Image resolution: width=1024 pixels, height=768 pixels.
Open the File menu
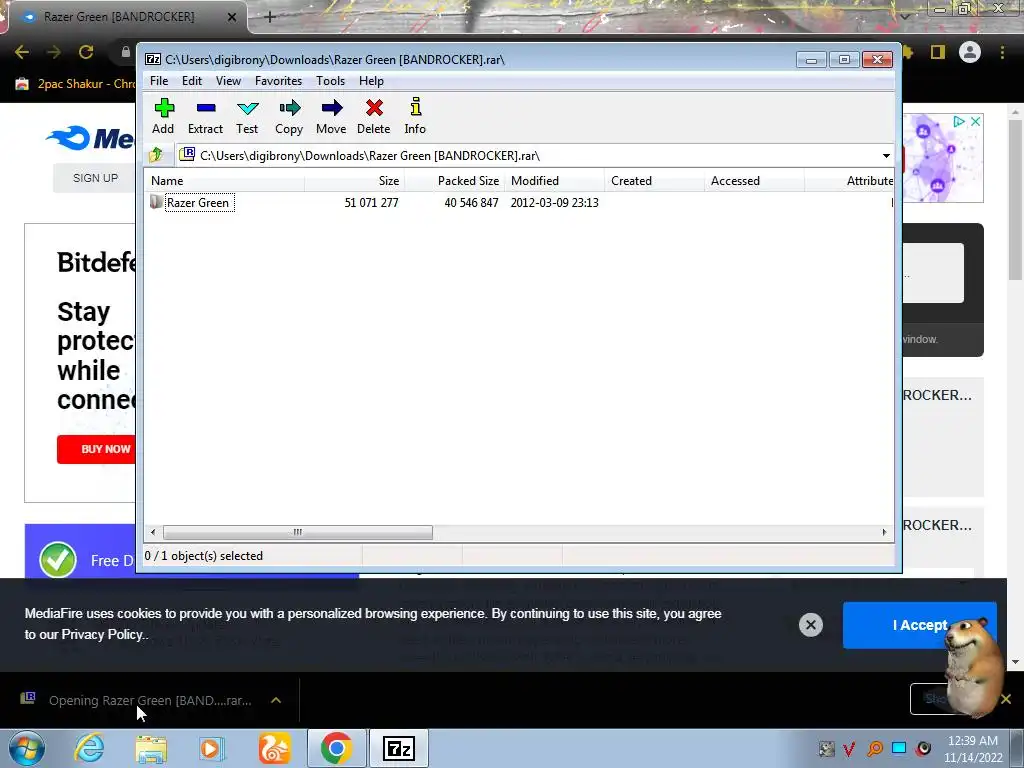pyautogui.click(x=159, y=81)
